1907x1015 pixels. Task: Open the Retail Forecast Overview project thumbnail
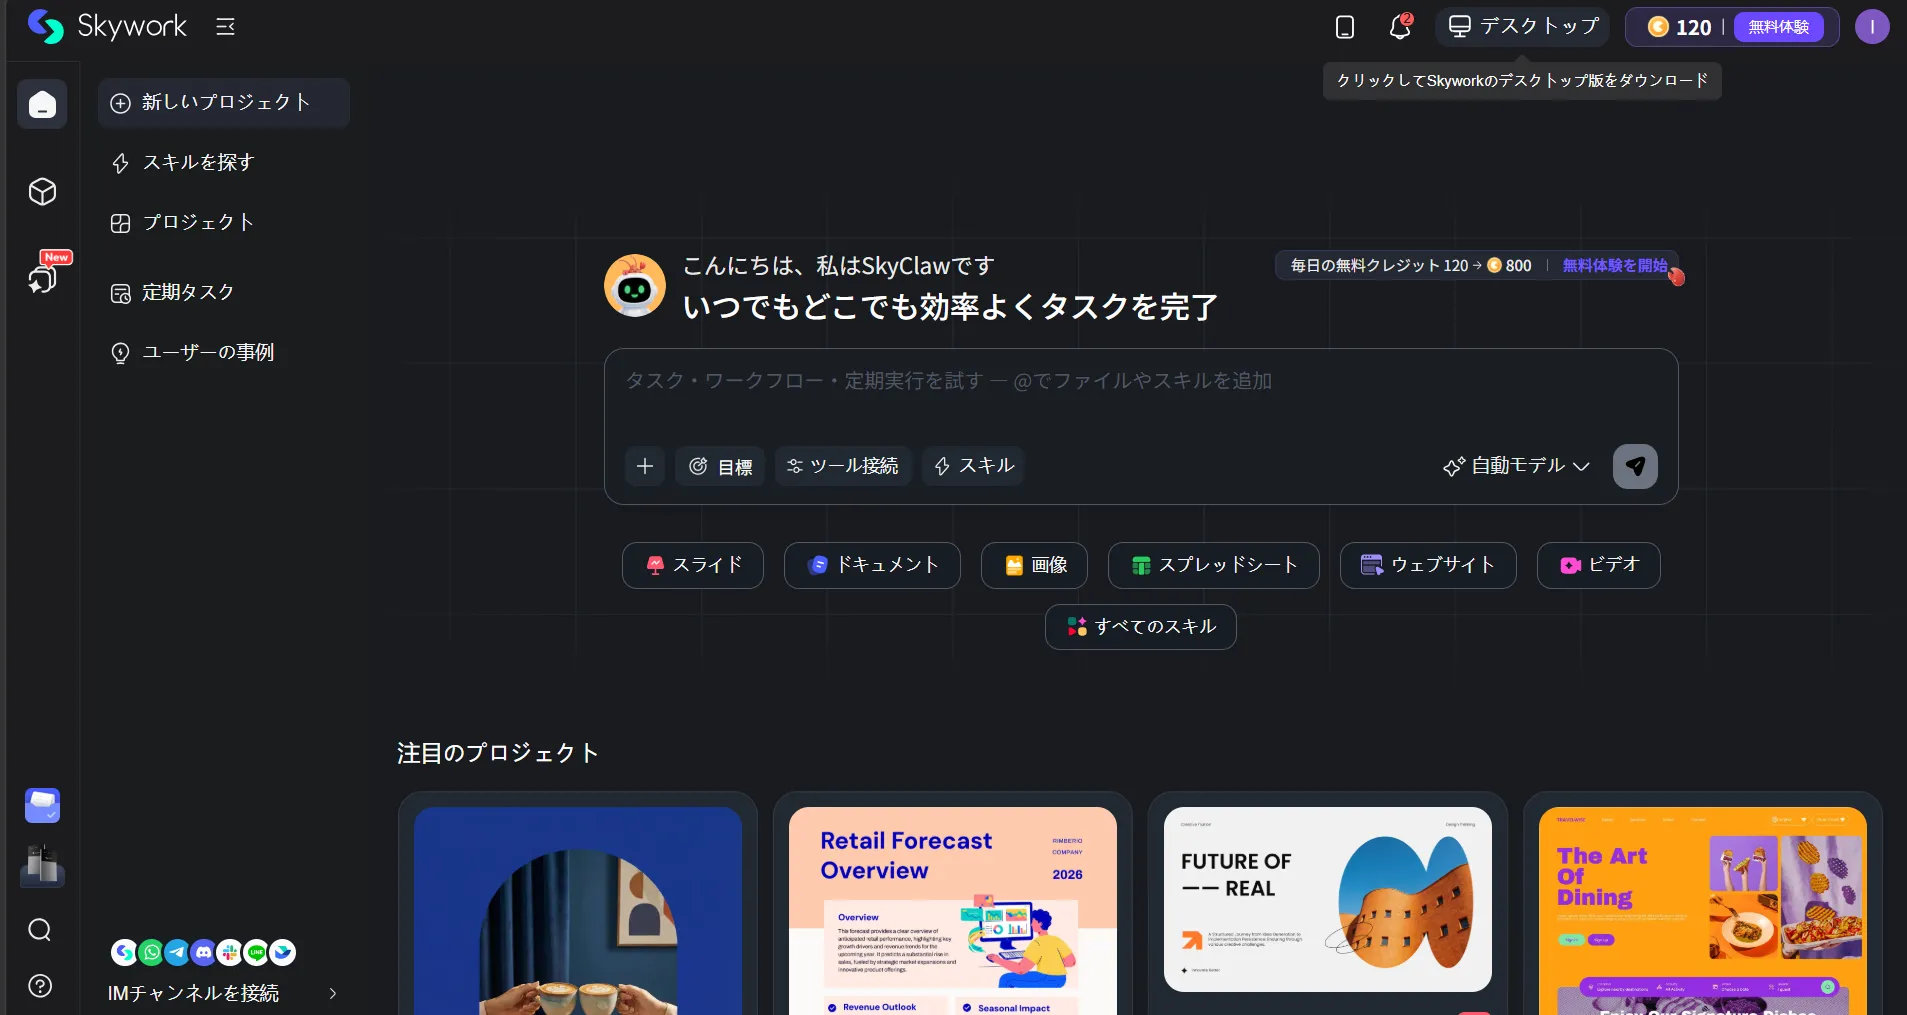pyautogui.click(x=953, y=911)
